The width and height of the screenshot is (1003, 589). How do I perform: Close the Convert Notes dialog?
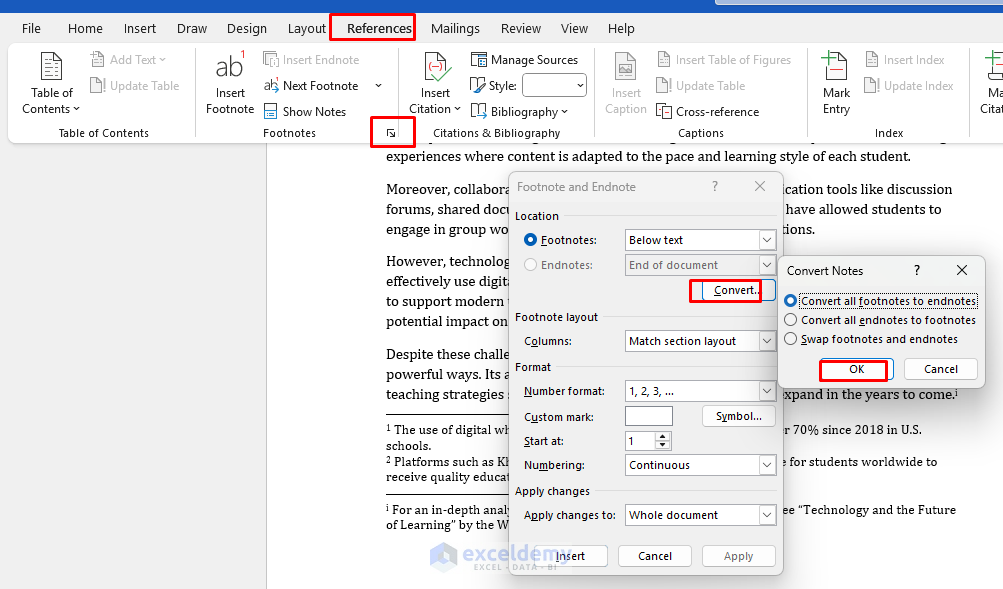pos(961,270)
